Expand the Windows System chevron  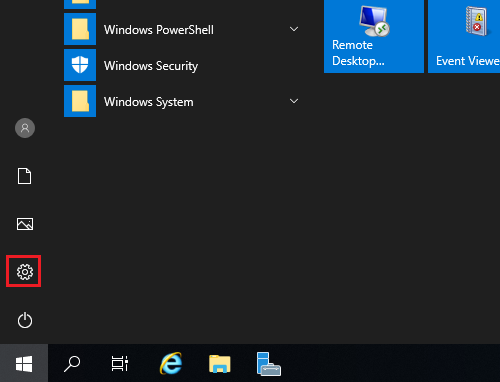tap(294, 101)
